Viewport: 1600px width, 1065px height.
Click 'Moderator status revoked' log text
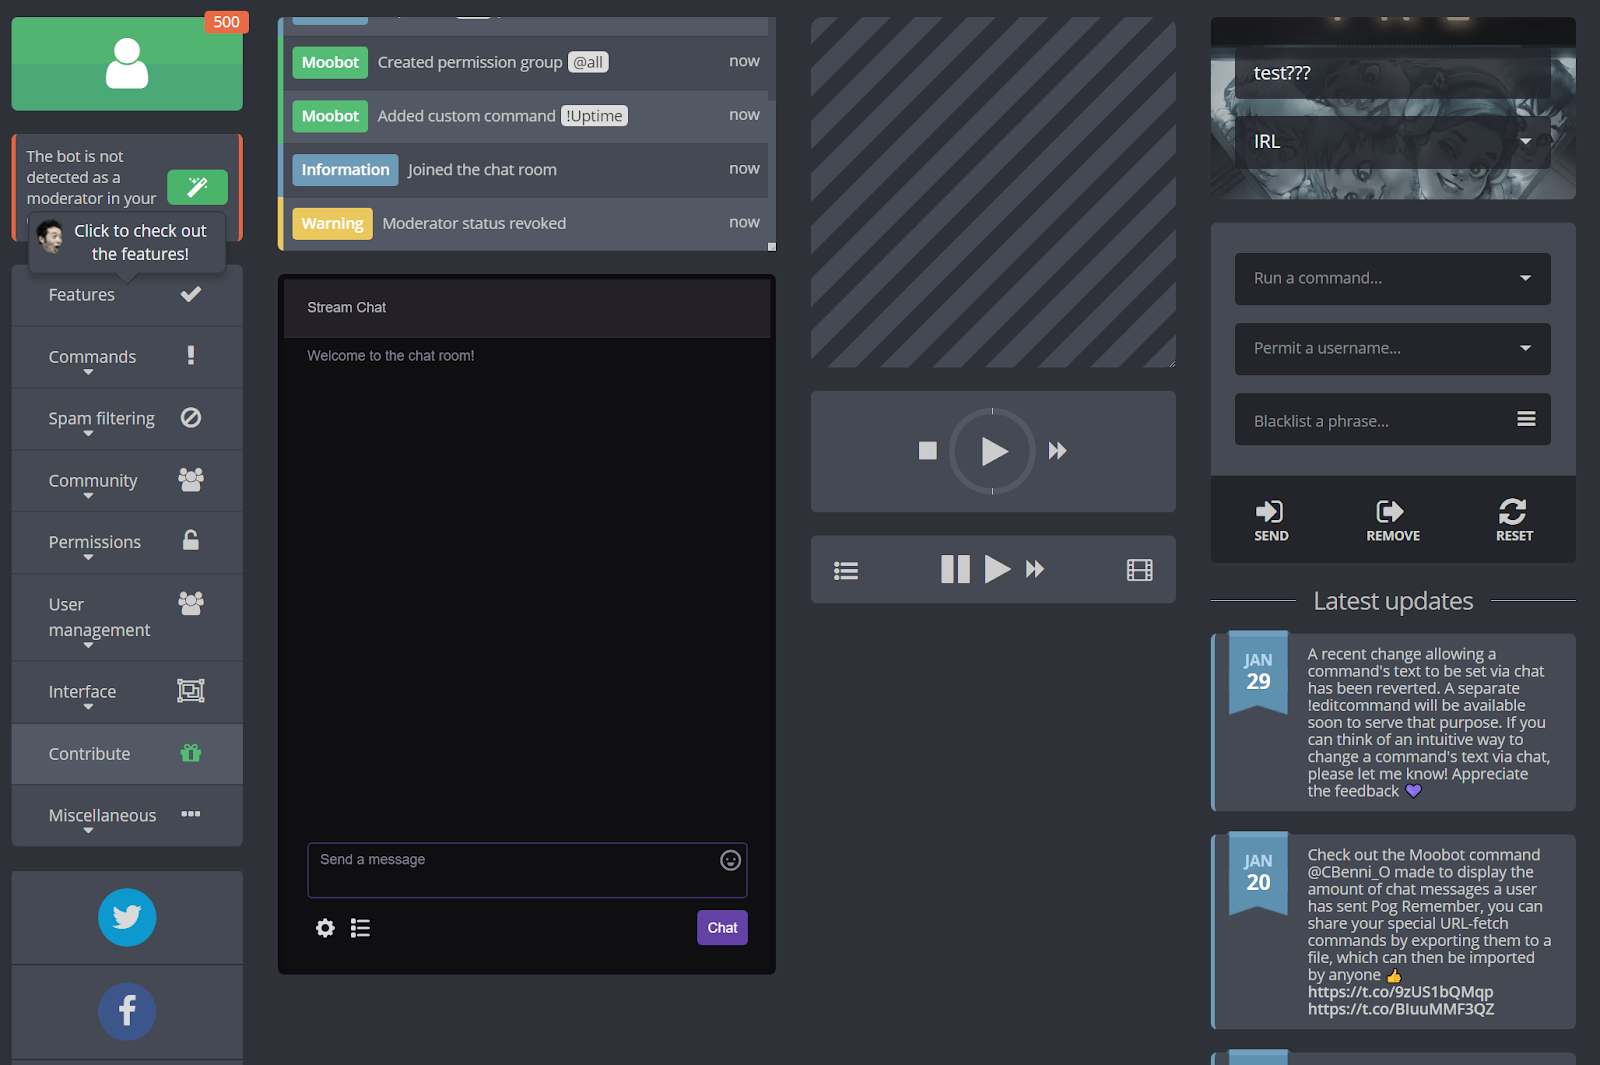click(474, 223)
